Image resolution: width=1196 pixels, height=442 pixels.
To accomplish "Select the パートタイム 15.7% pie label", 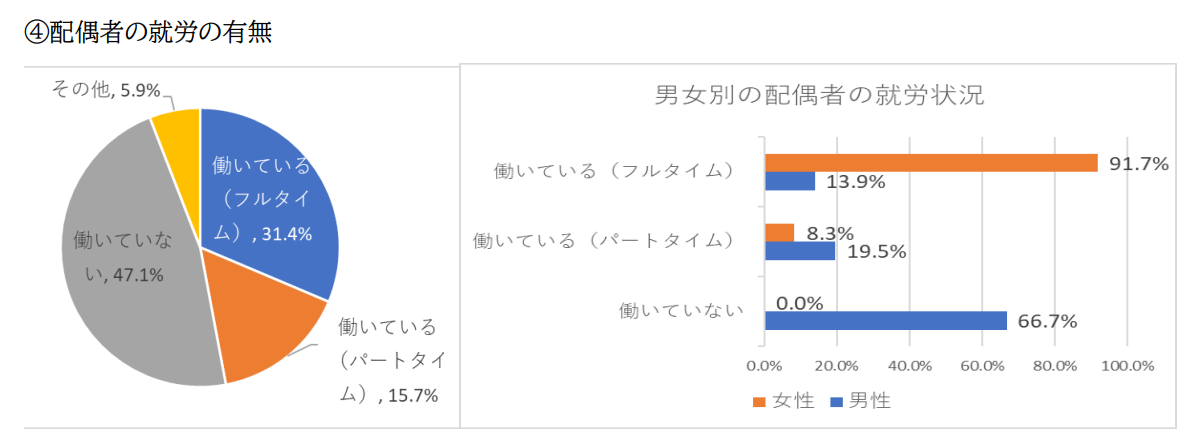I will (390, 360).
